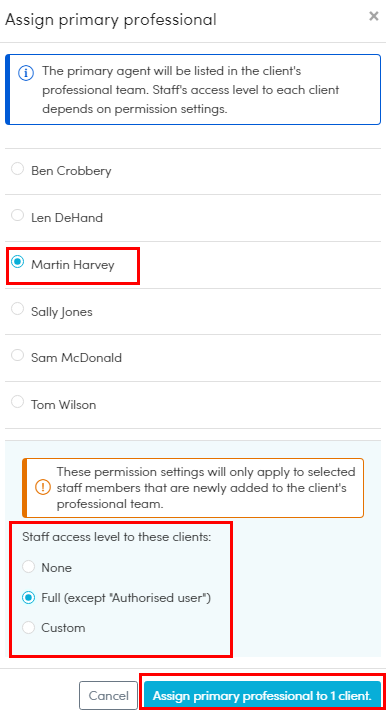Select Ben Crobbery radio button
386x716 pixels.
(x=17, y=169)
